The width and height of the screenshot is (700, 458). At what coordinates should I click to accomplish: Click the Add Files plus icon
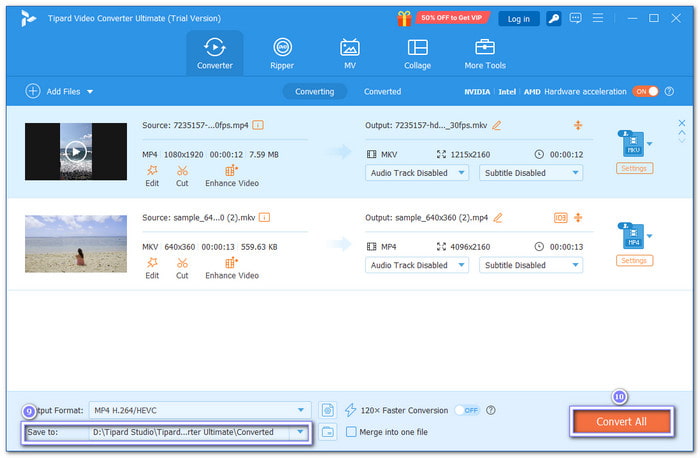tap(33, 91)
